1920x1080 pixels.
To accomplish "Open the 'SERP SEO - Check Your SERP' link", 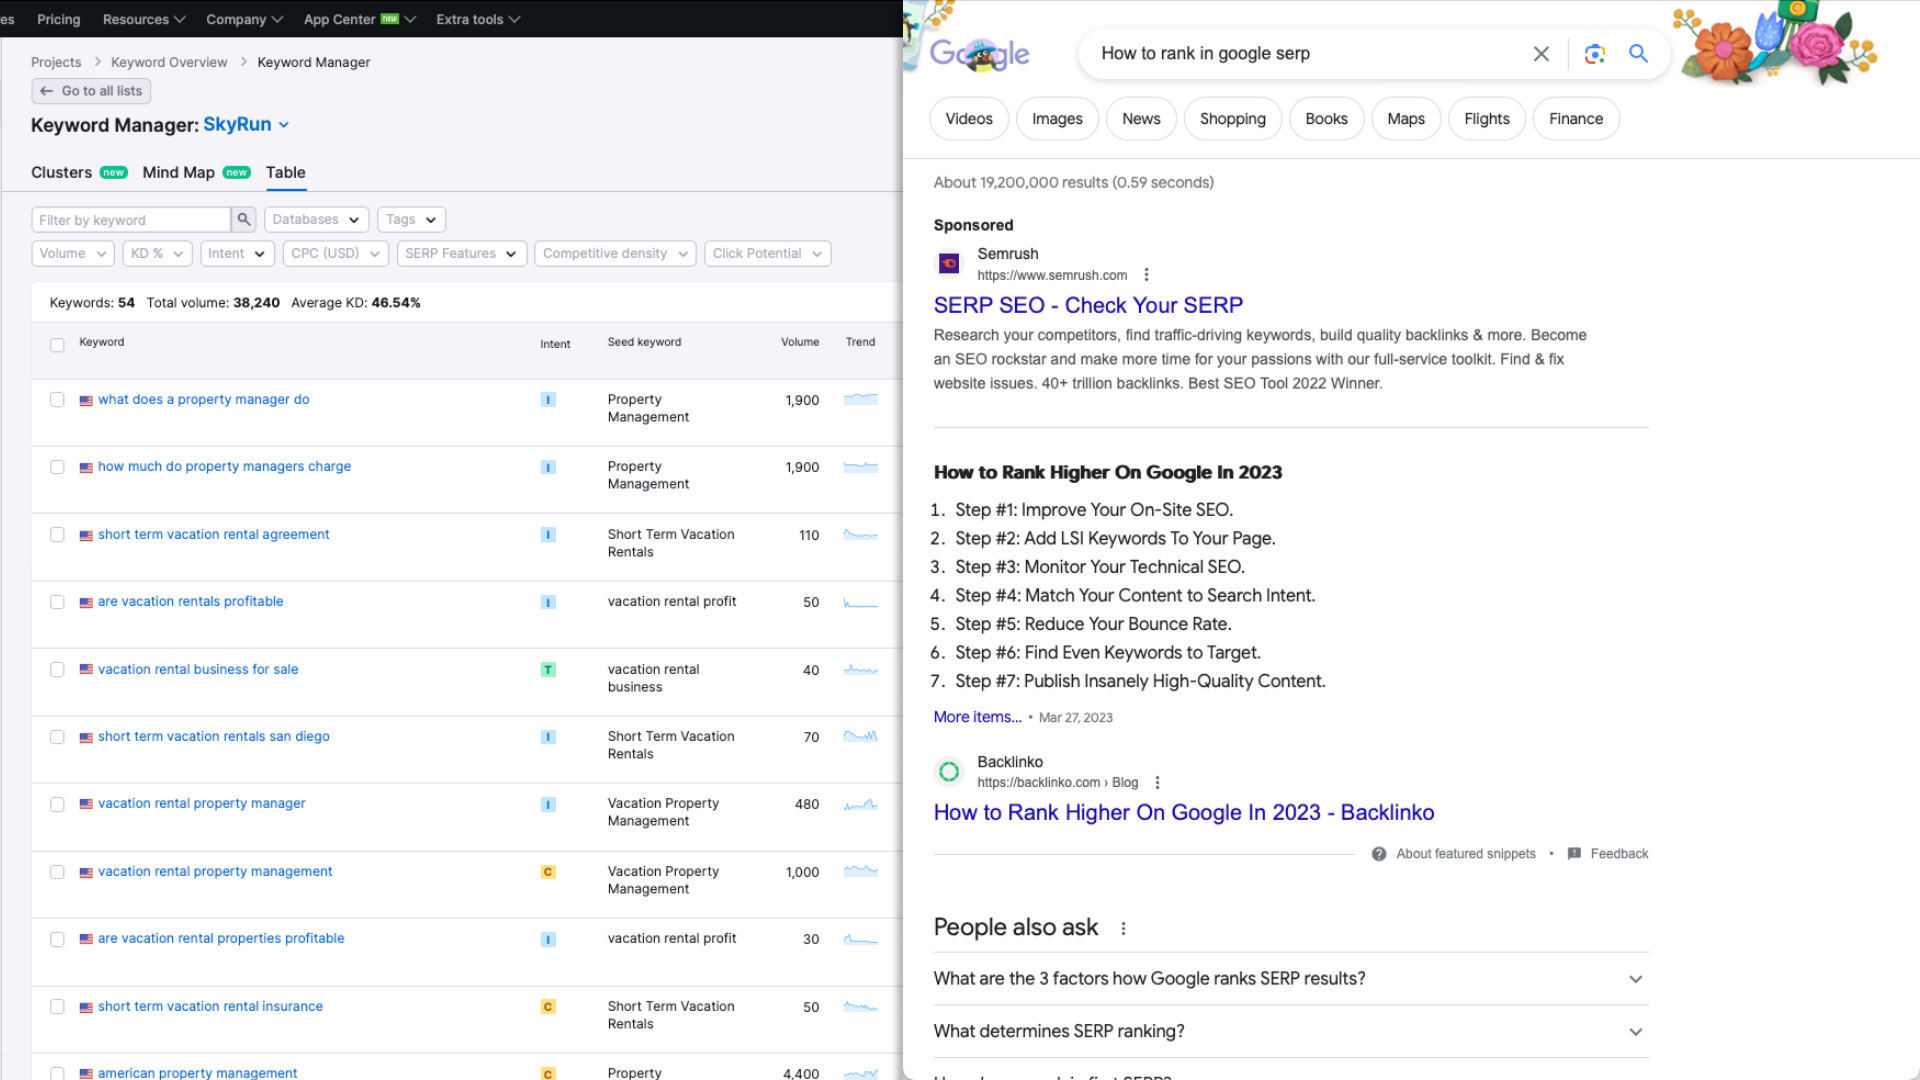I will [x=1088, y=305].
